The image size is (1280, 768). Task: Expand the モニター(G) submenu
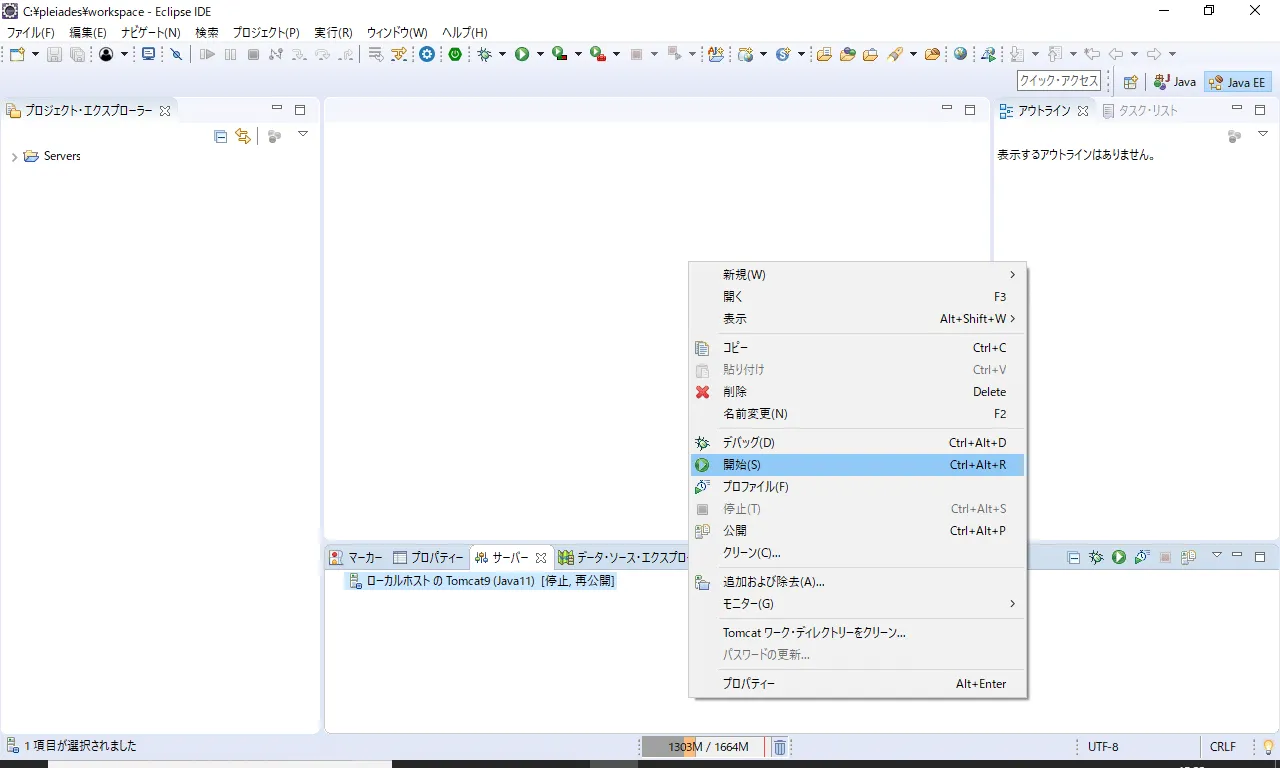click(x=858, y=604)
